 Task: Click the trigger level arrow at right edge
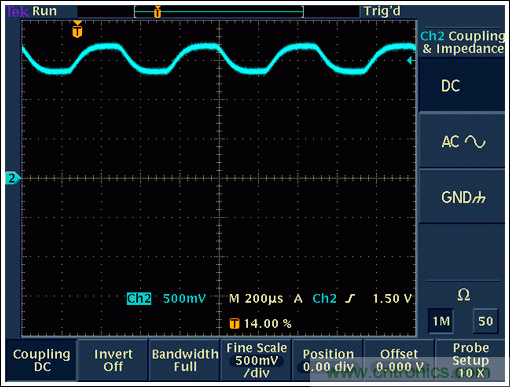coord(411,61)
